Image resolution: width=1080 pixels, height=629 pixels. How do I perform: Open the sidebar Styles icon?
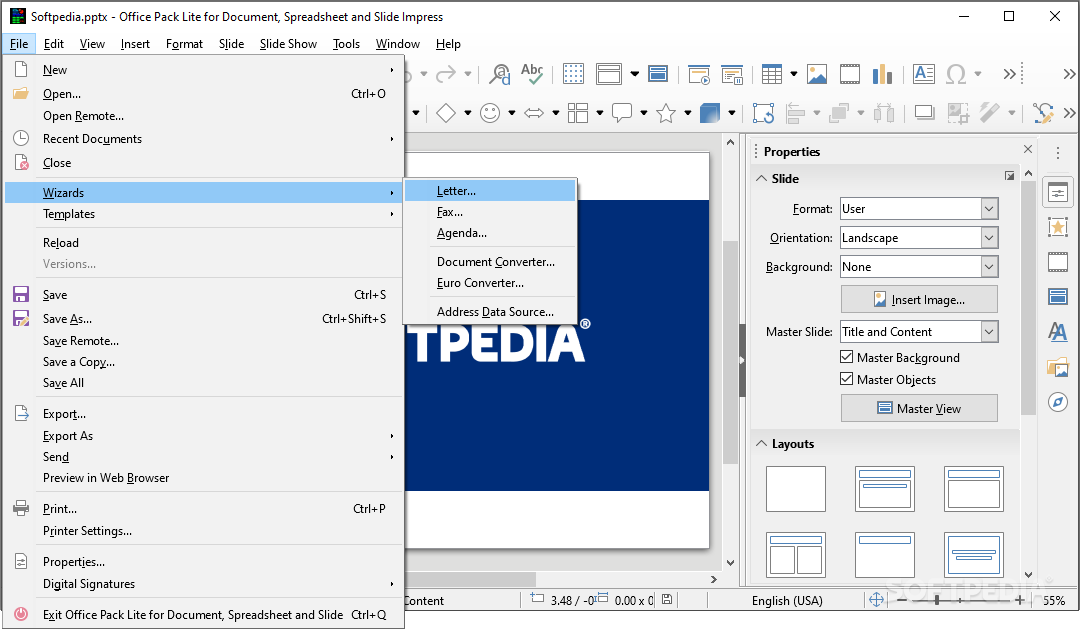pyautogui.click(x=1058, y=332)
